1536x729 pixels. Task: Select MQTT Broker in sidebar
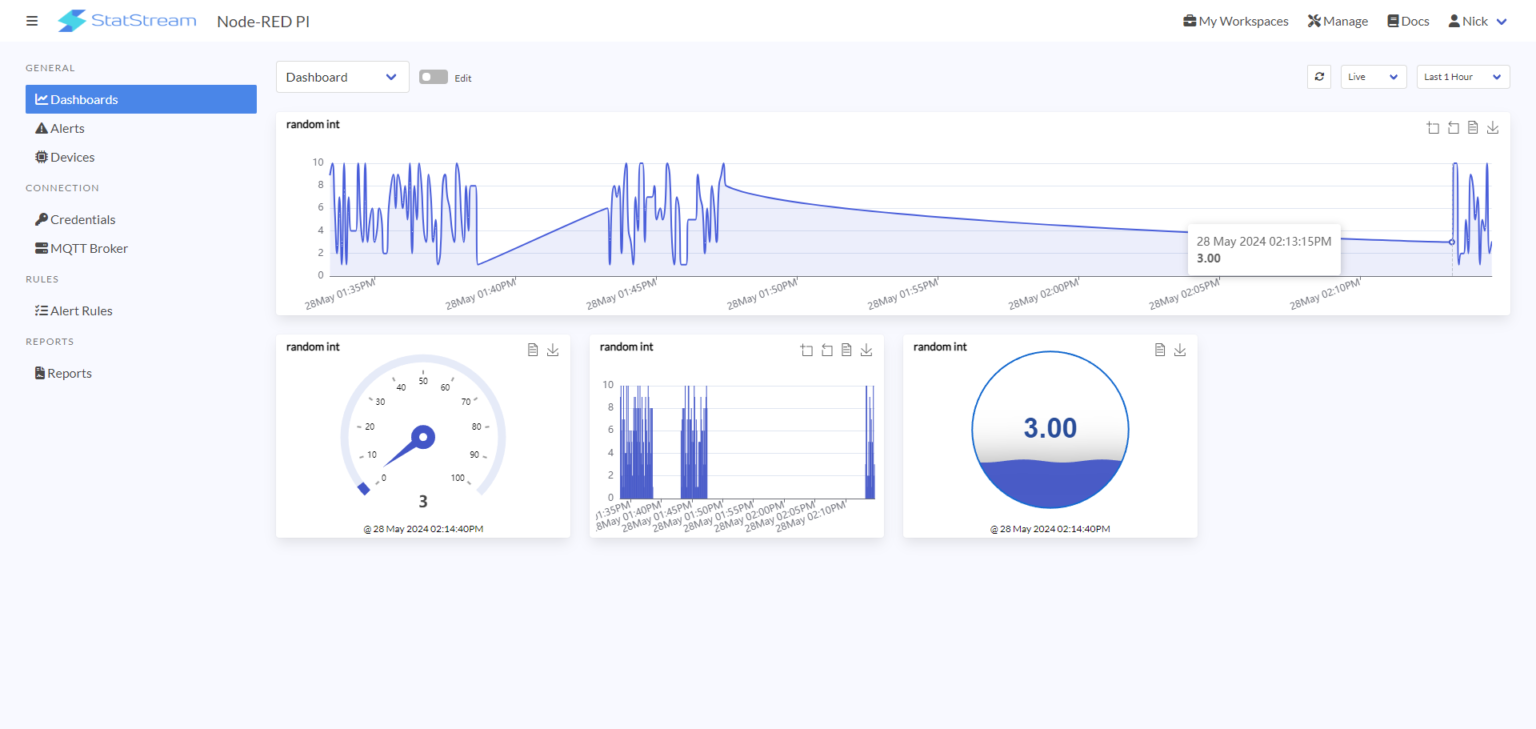tap(88, 248)
